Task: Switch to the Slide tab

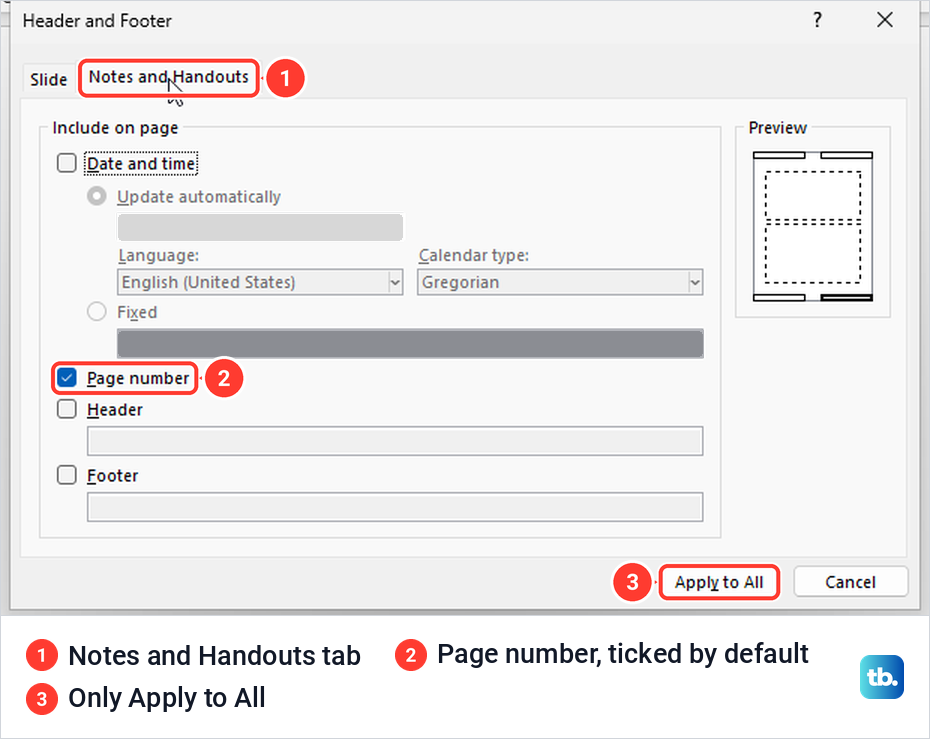Action: (x=48, y=79)
